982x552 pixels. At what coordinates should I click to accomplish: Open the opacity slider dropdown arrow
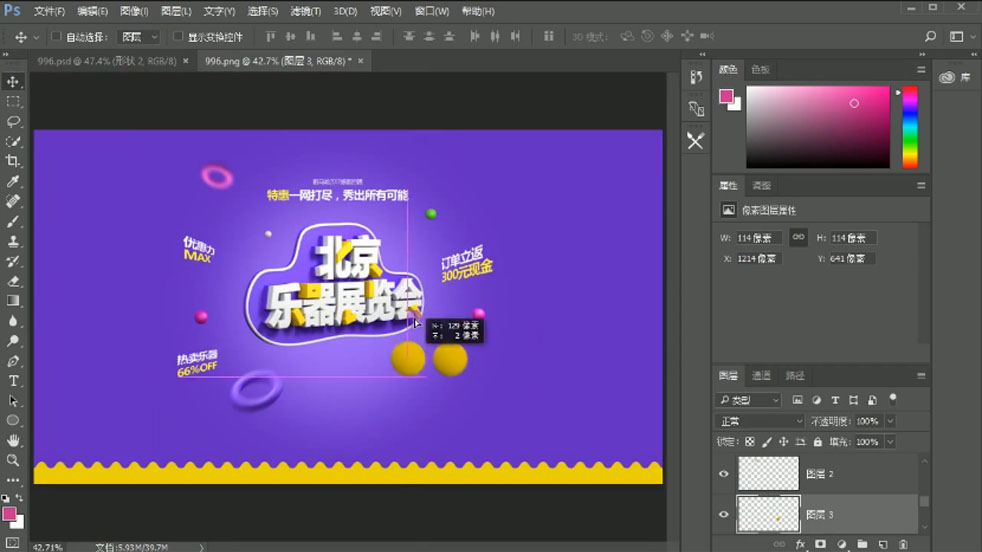click(x=890, y=421)
